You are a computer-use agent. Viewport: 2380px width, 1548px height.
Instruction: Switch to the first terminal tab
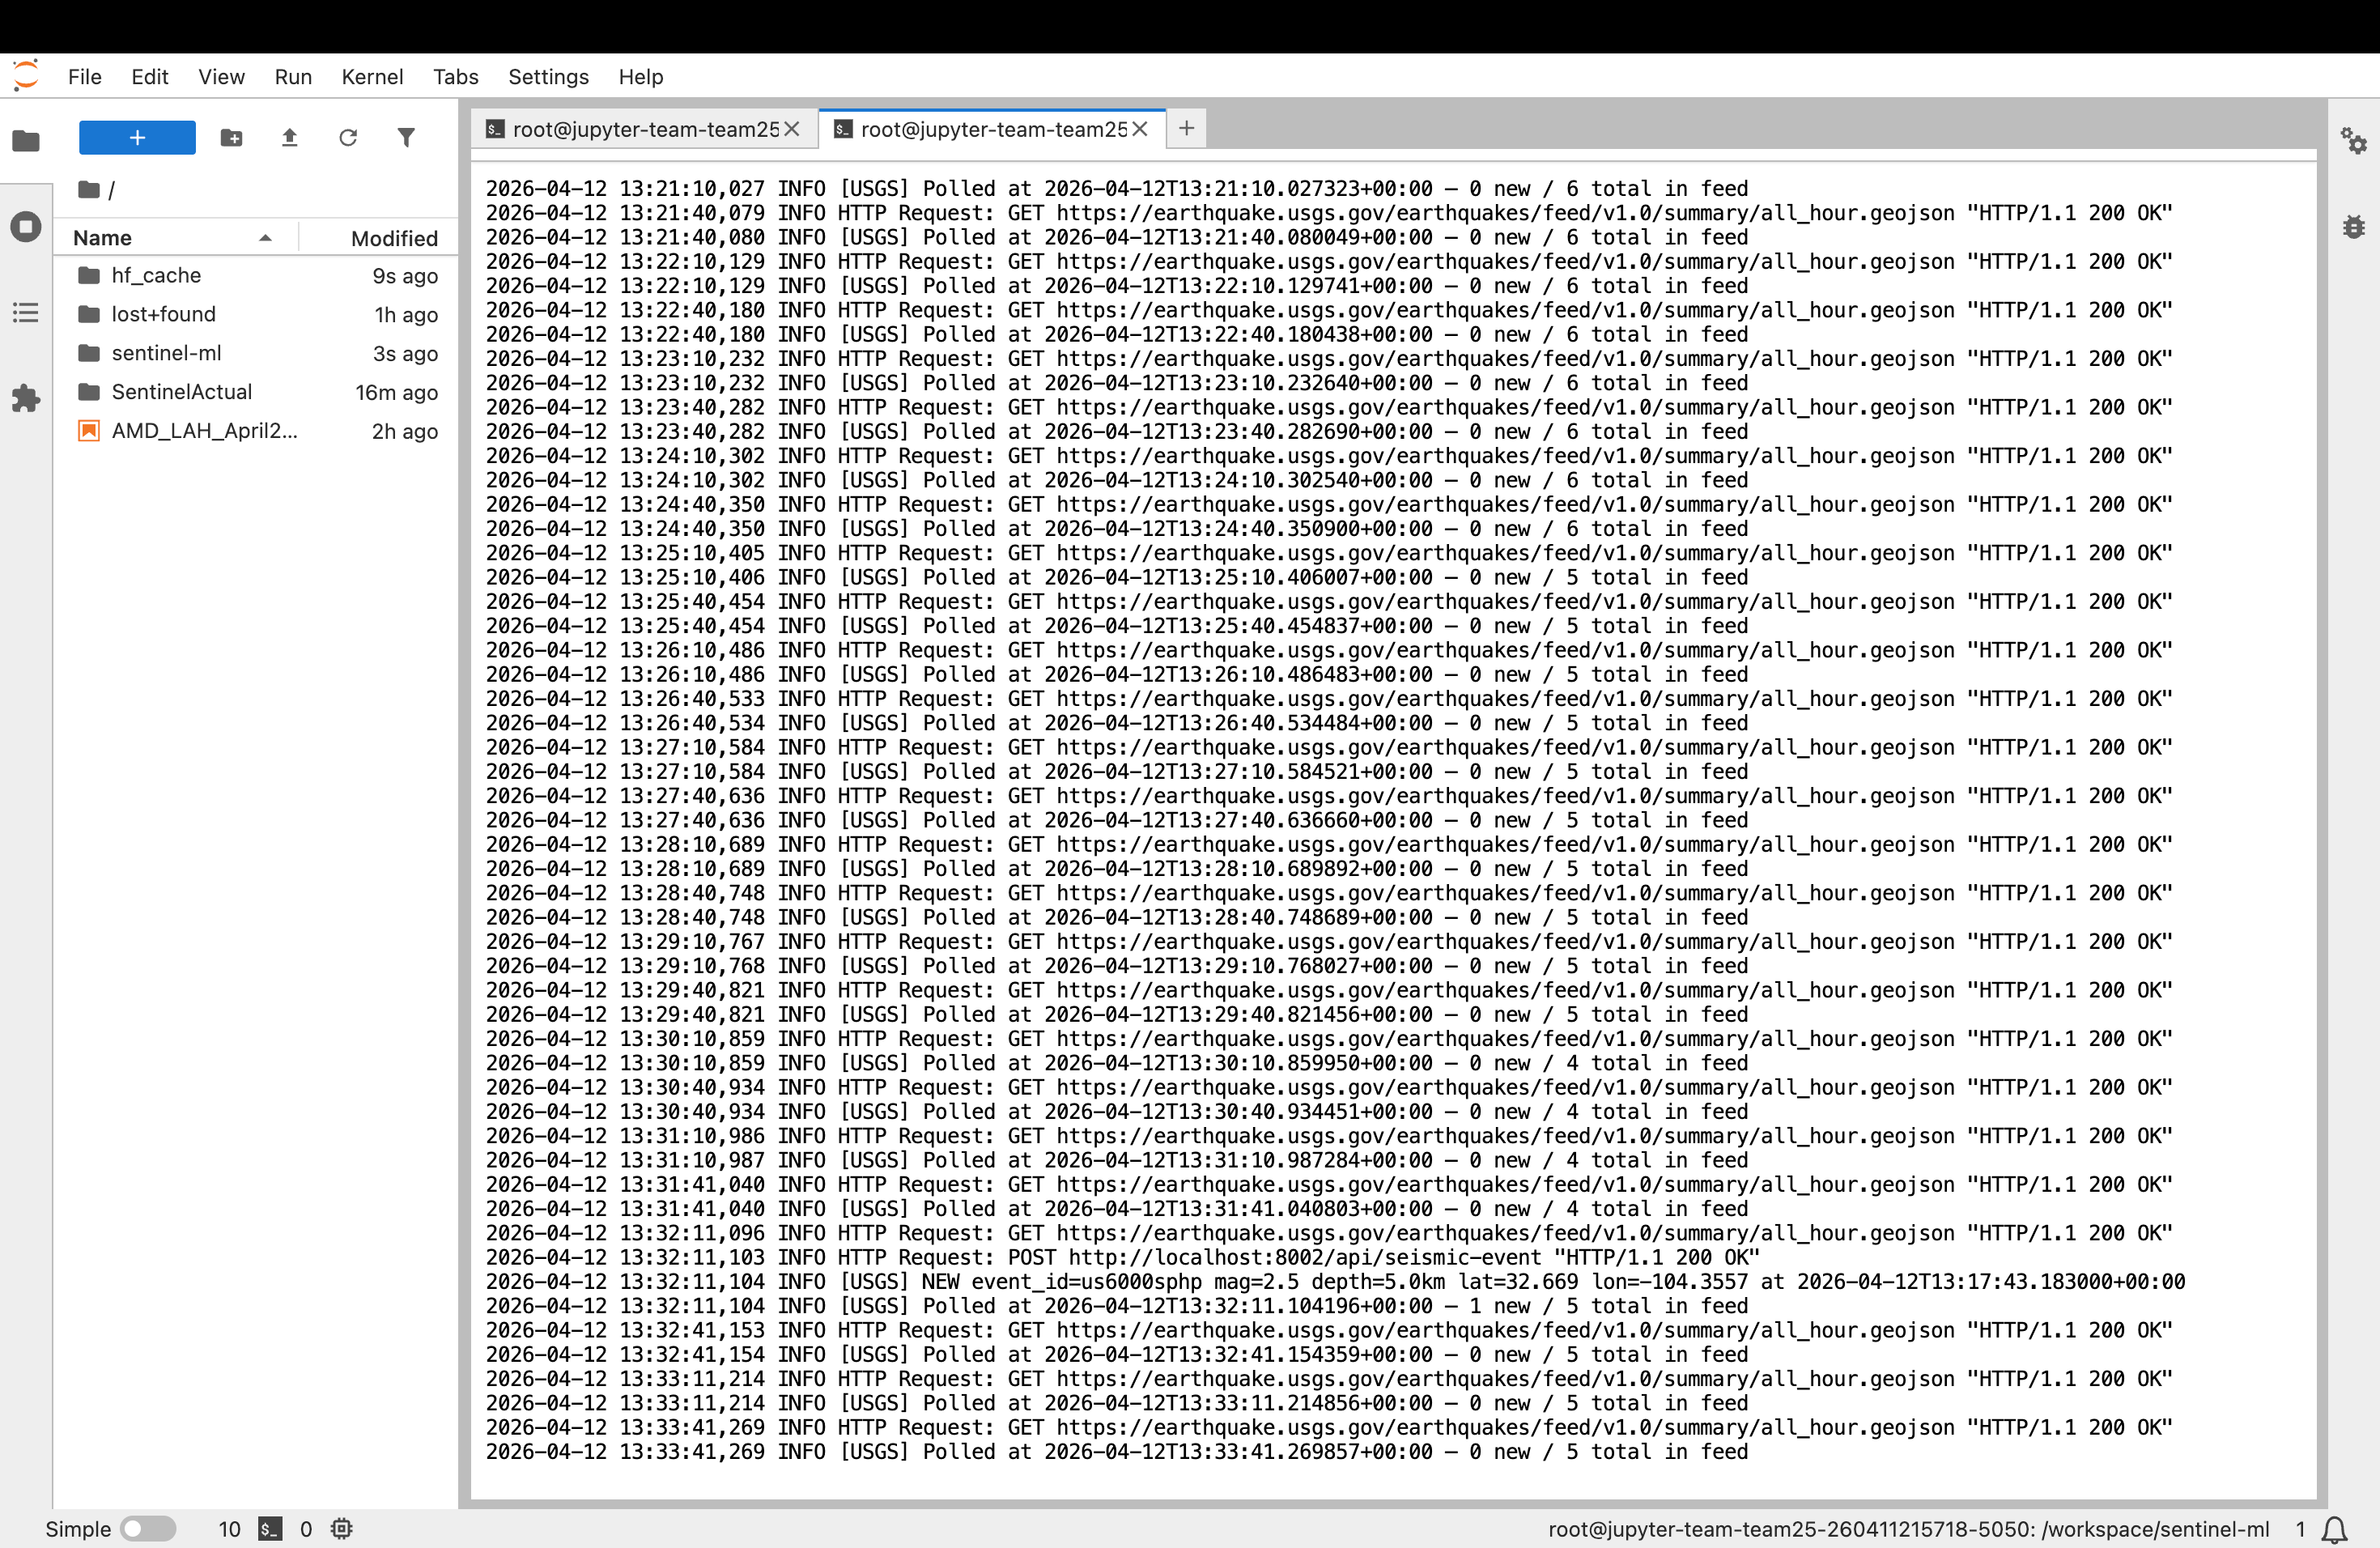coord(644,129)
